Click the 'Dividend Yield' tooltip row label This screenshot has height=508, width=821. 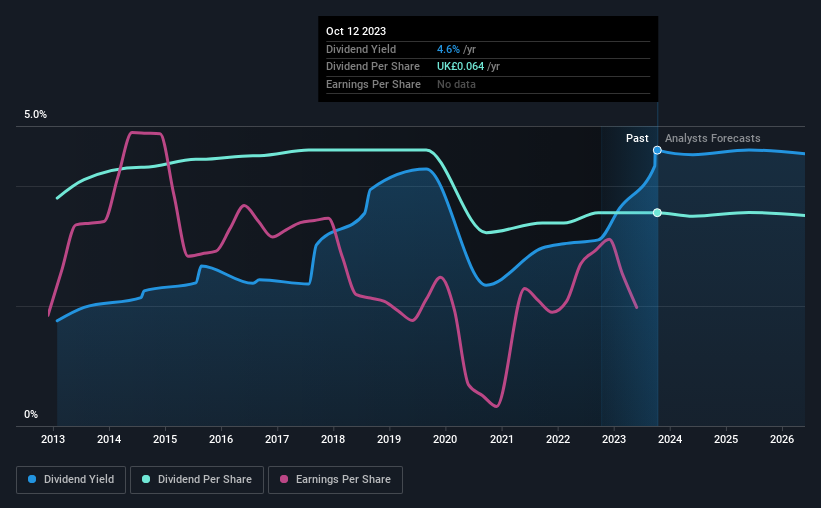pyautogui.click(x=361, y=49)
